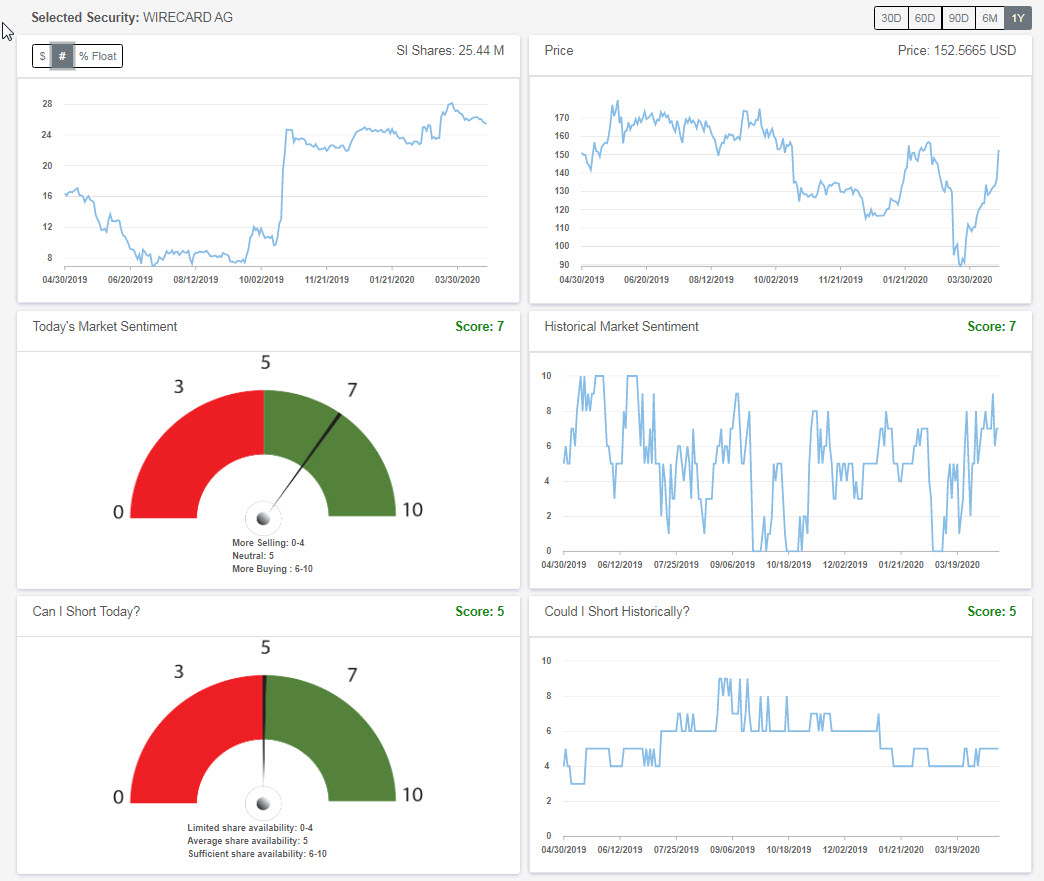Select the 30D time range
The width and height of the screenshot is (1044, 881).
(891, 17)
